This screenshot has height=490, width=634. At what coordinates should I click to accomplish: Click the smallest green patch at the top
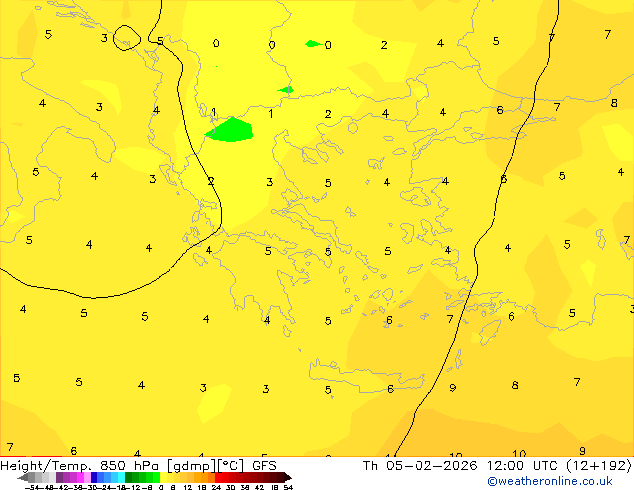(x=313, y=44)
